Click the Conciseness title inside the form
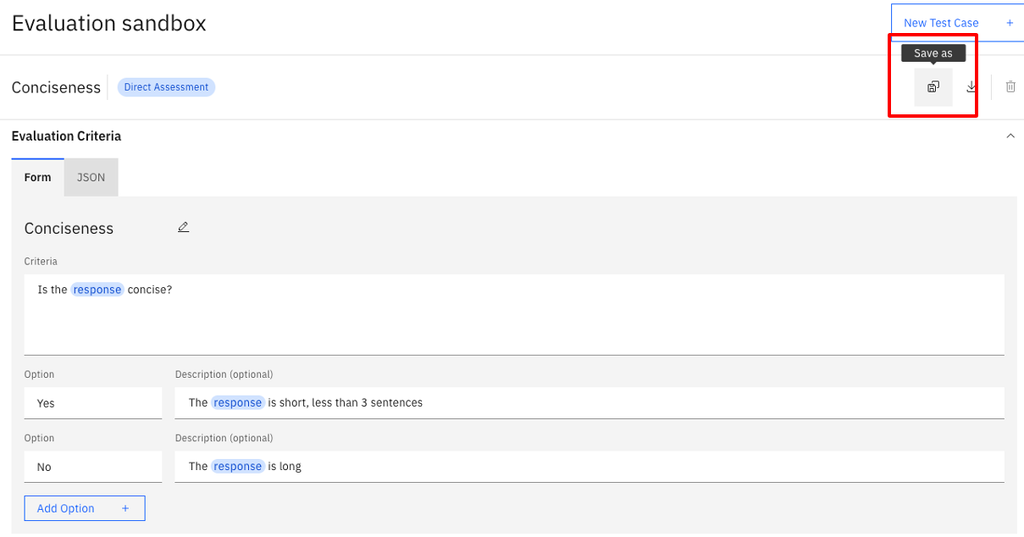The height and width of the screenshot is (537, 1024). coord(69,228)
